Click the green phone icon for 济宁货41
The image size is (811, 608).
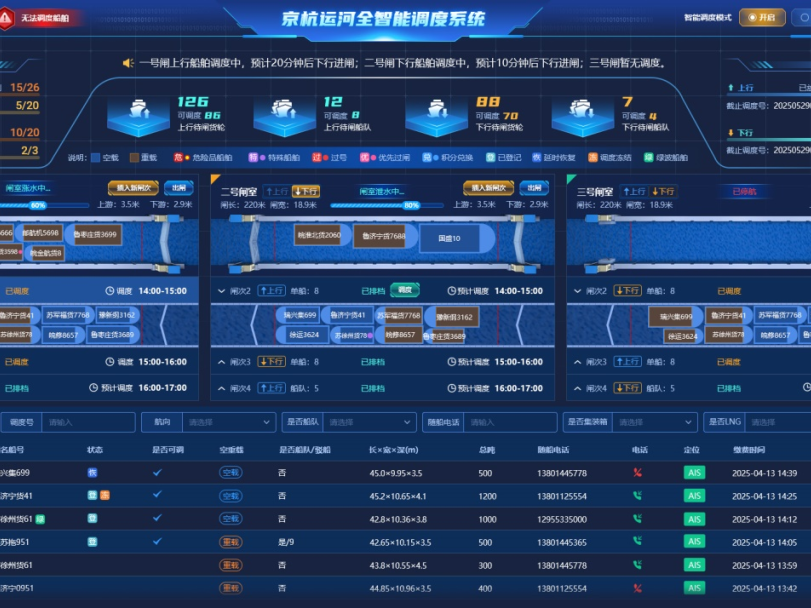[x=637, y=496]
